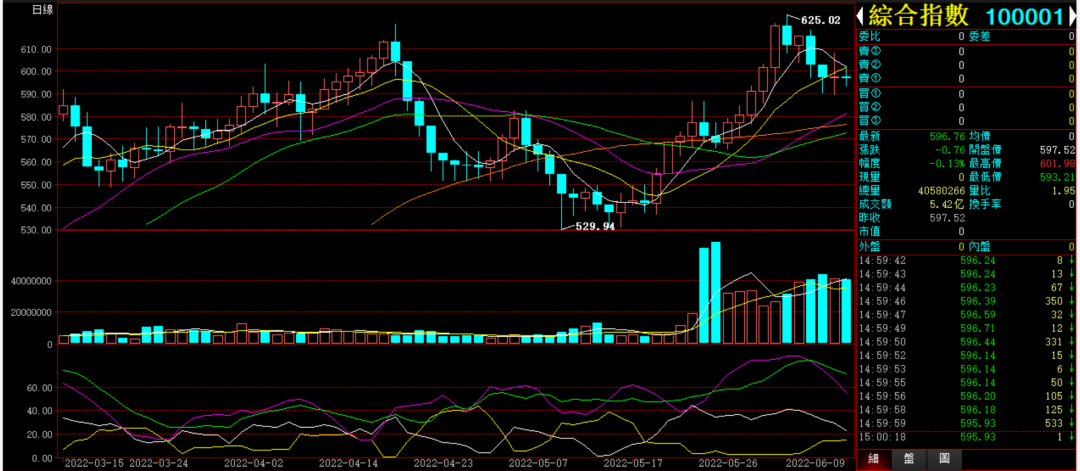
Task: Go to previous stock with left arrow
Action: (x=861, y=17)
